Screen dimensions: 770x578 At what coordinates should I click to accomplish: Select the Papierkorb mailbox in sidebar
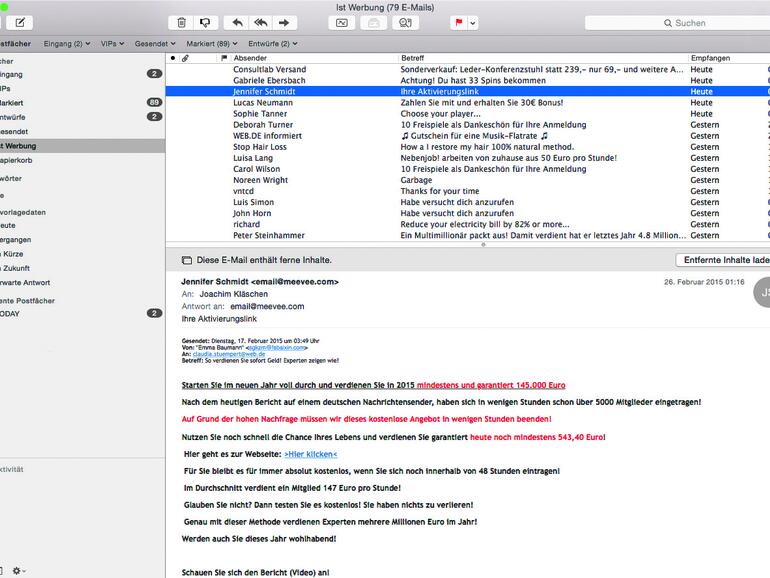[x=82, y=160]
